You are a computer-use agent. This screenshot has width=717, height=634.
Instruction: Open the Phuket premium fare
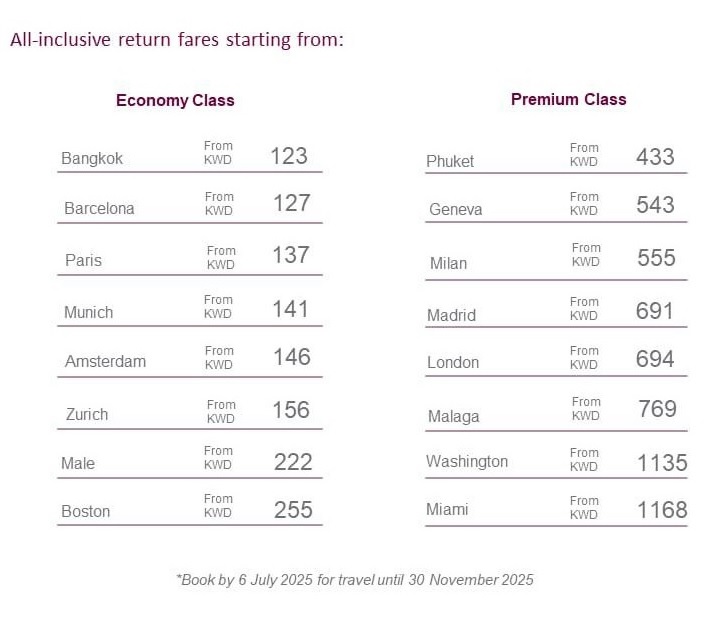pos(556,157)
